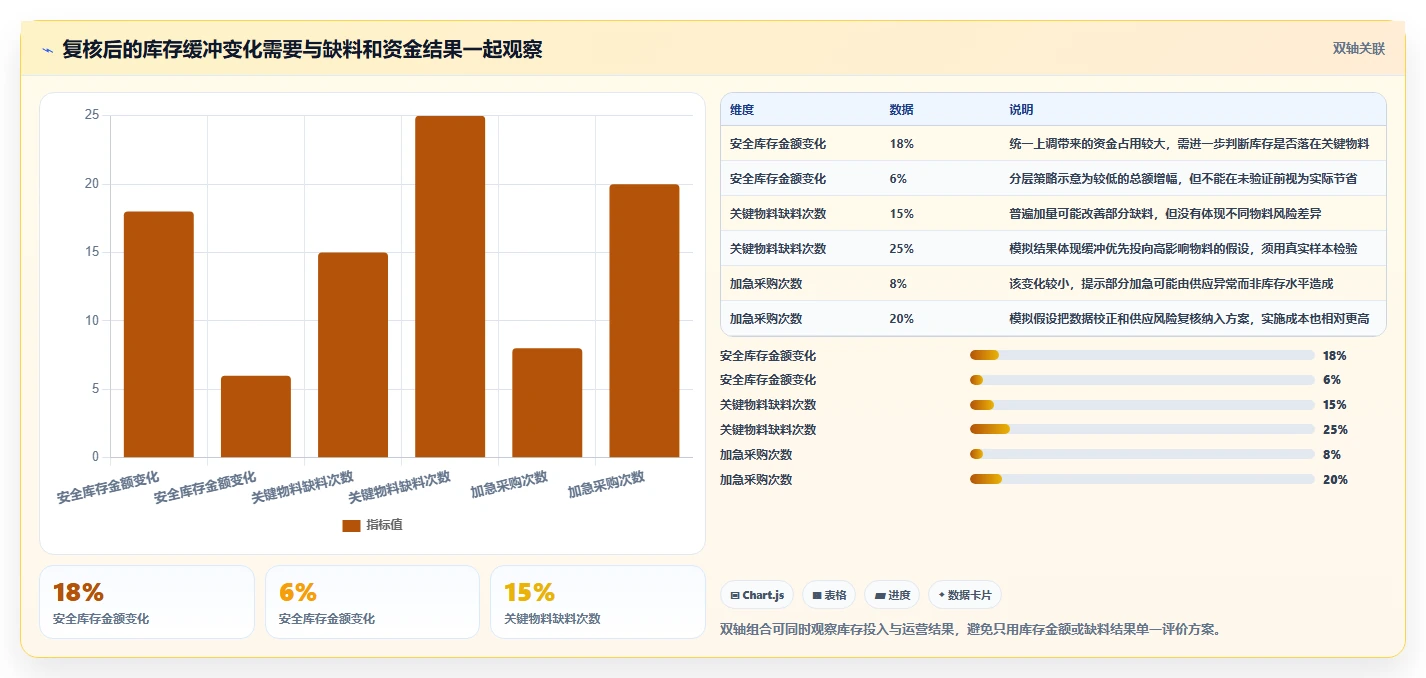Click the description starting 普遍加量可能改善部分缺料

click(1165, 214)
